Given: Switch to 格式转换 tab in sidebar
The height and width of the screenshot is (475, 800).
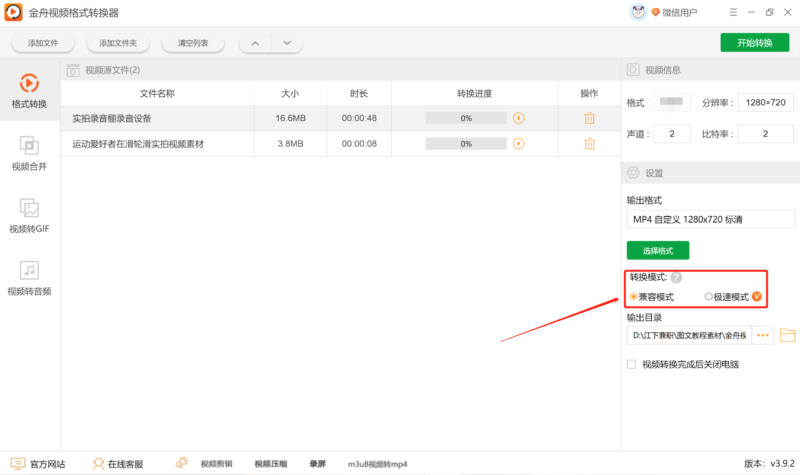Looking at the screenshot, I should (x=30, y=90).
